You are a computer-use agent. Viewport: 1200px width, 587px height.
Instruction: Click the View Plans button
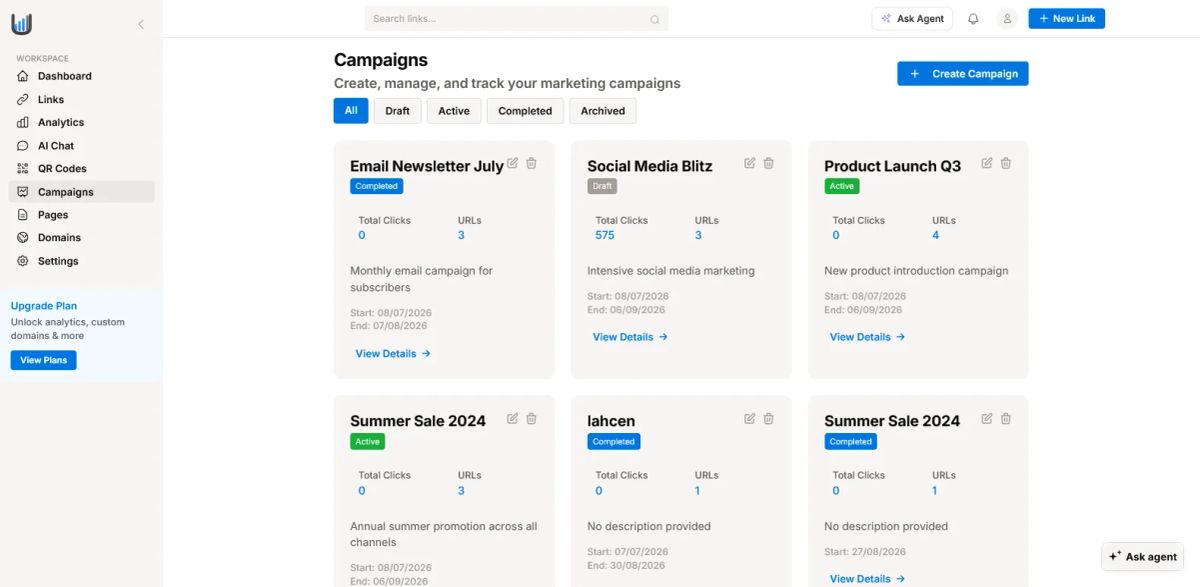(x=43, y=360)
